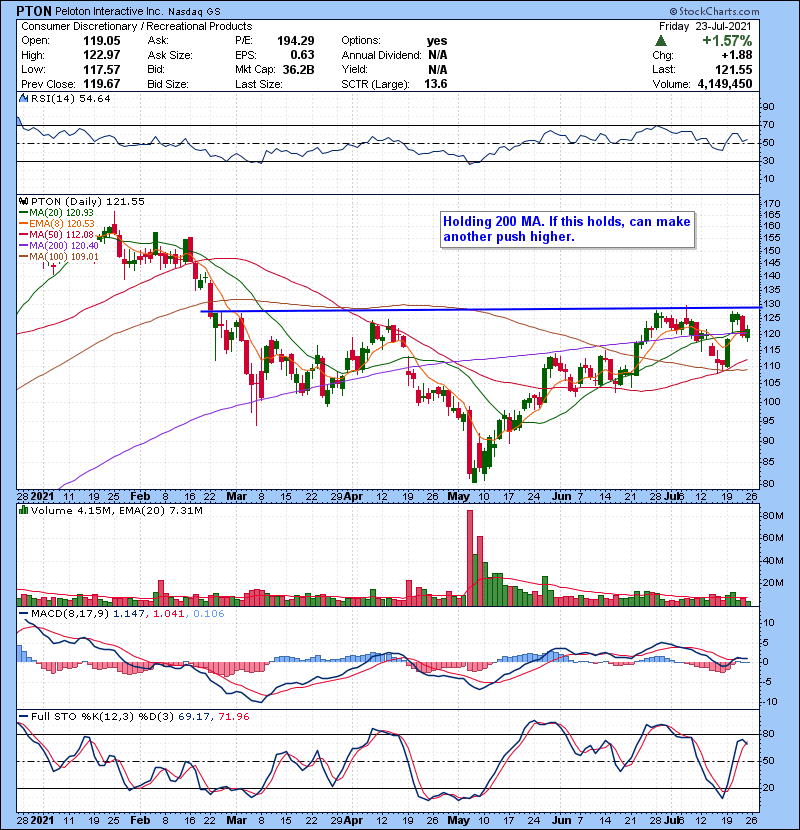Click the 'Nasdaq GS' exchange label
Viewport: 800px width, 830px height.
(195, 12)
